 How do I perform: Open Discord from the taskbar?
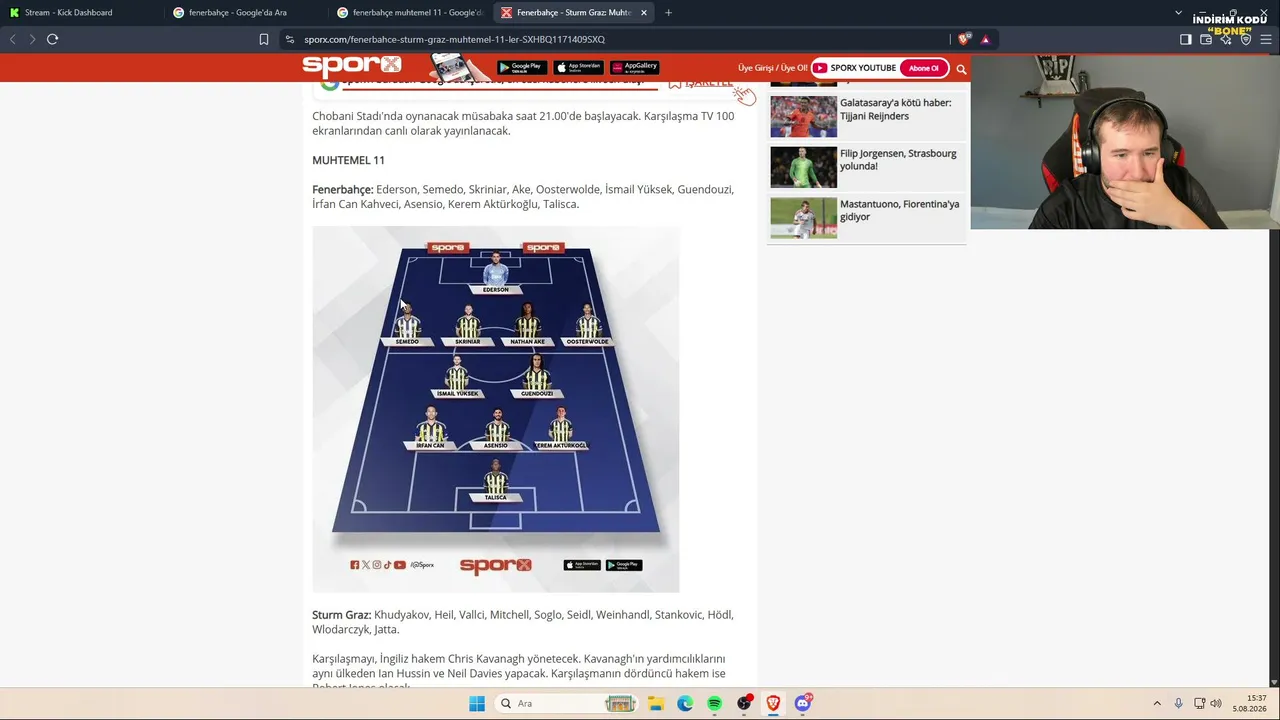(x=803, y=703)
